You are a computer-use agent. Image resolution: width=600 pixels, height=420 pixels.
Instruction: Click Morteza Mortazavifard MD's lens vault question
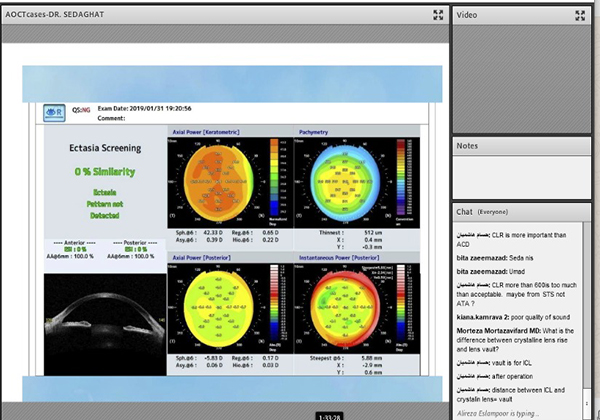515,340
